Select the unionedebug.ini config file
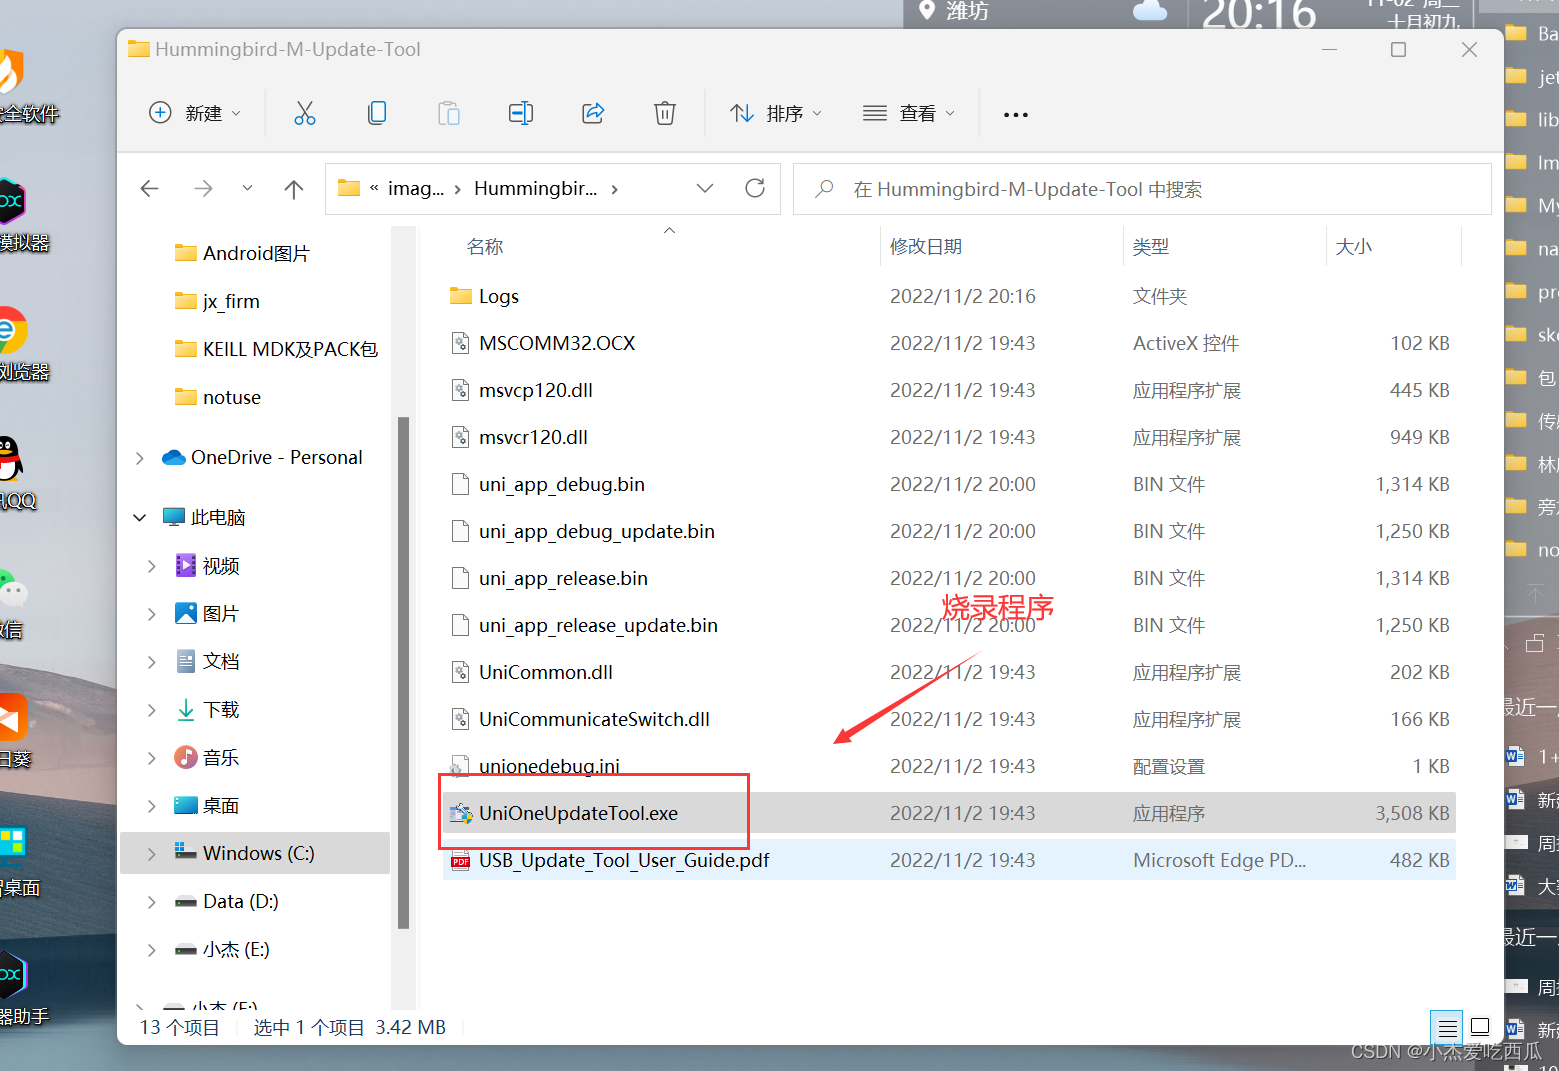The width and height of the screenshot is (1559, 1071). tap(949, 766)
